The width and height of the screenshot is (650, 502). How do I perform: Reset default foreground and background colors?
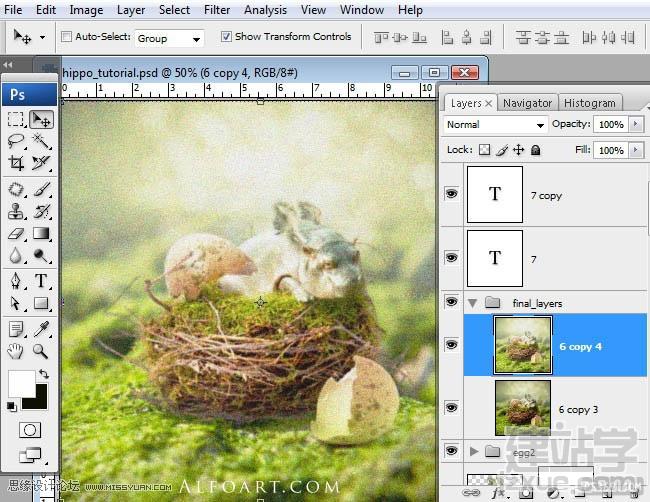12,407
